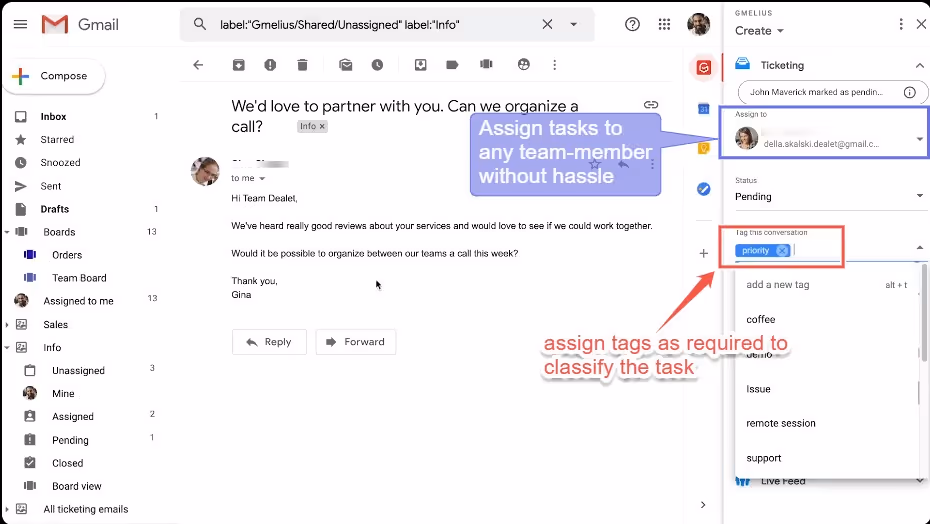Get add-ons with plus icon
Image resolution: width=930 pixels, height=524 pixels.
click(x=703, y=253)
